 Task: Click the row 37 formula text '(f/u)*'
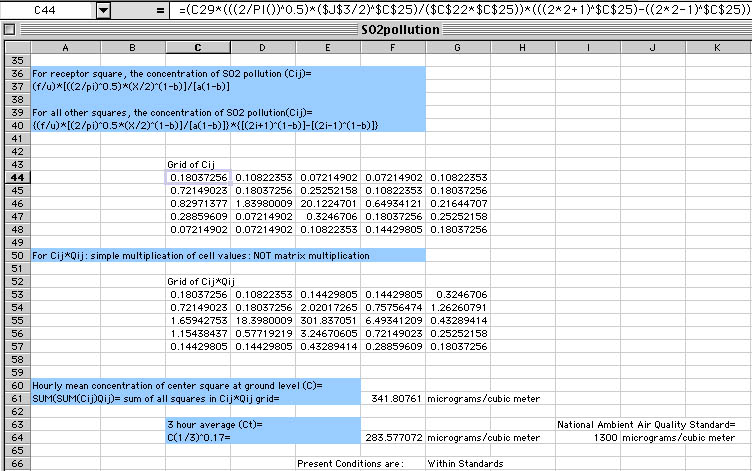point(131,86)
